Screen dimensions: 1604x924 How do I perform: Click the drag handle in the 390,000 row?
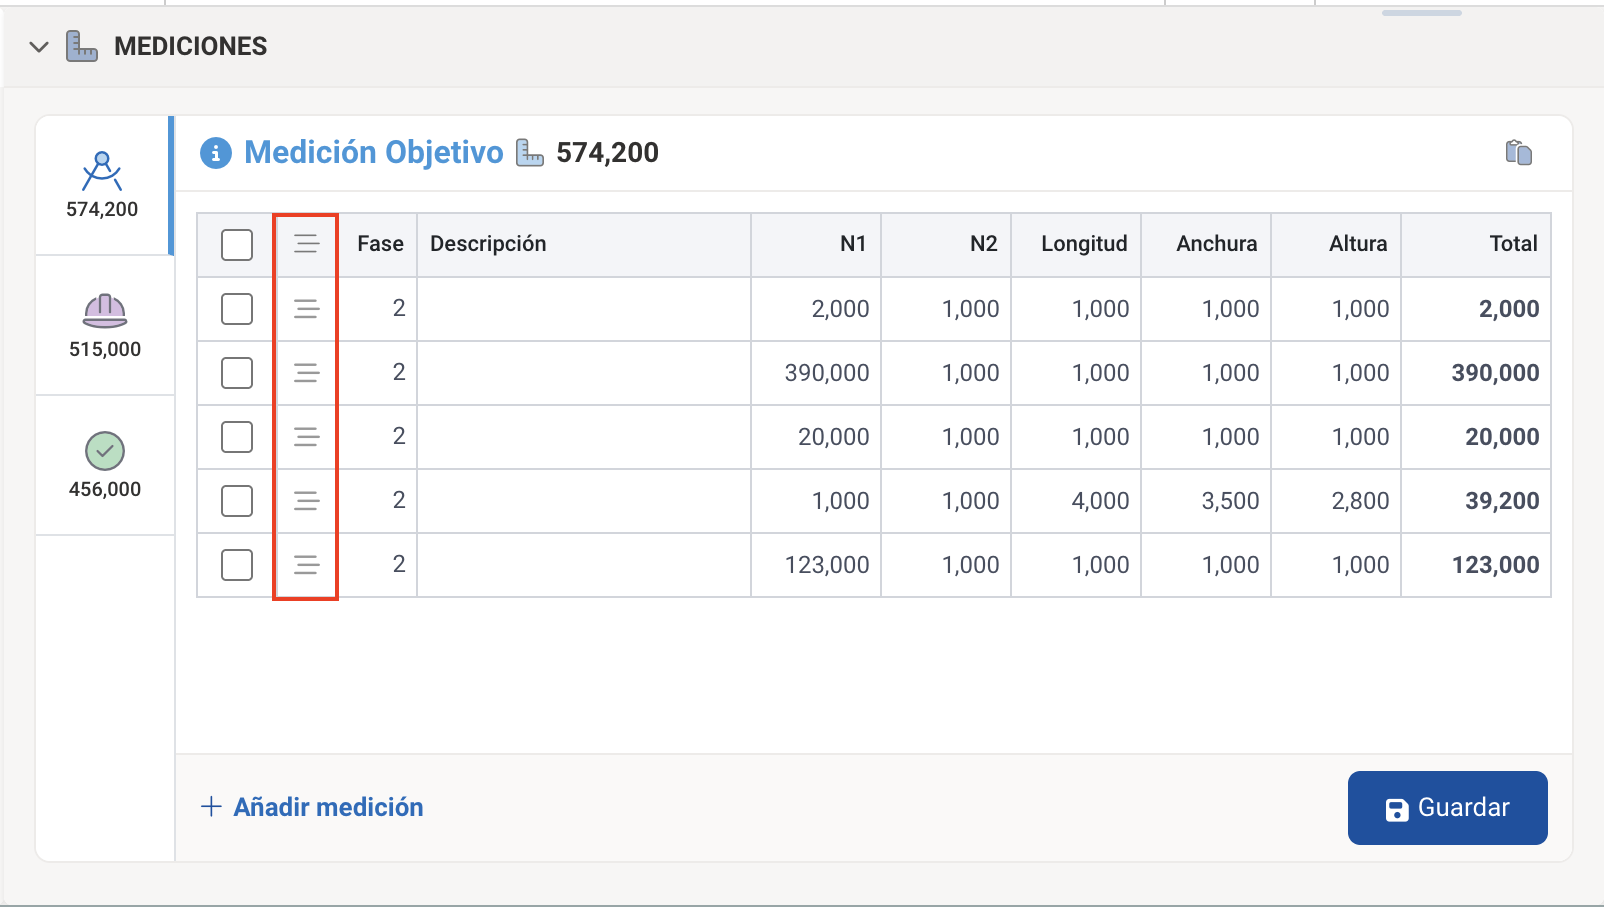pyautogui.click(x=306, y=373)
